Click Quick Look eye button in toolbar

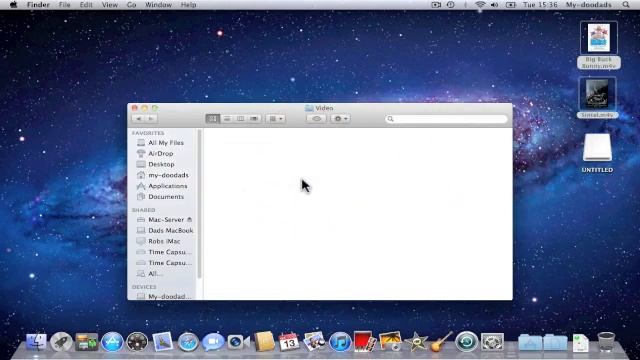pos(316,118)
